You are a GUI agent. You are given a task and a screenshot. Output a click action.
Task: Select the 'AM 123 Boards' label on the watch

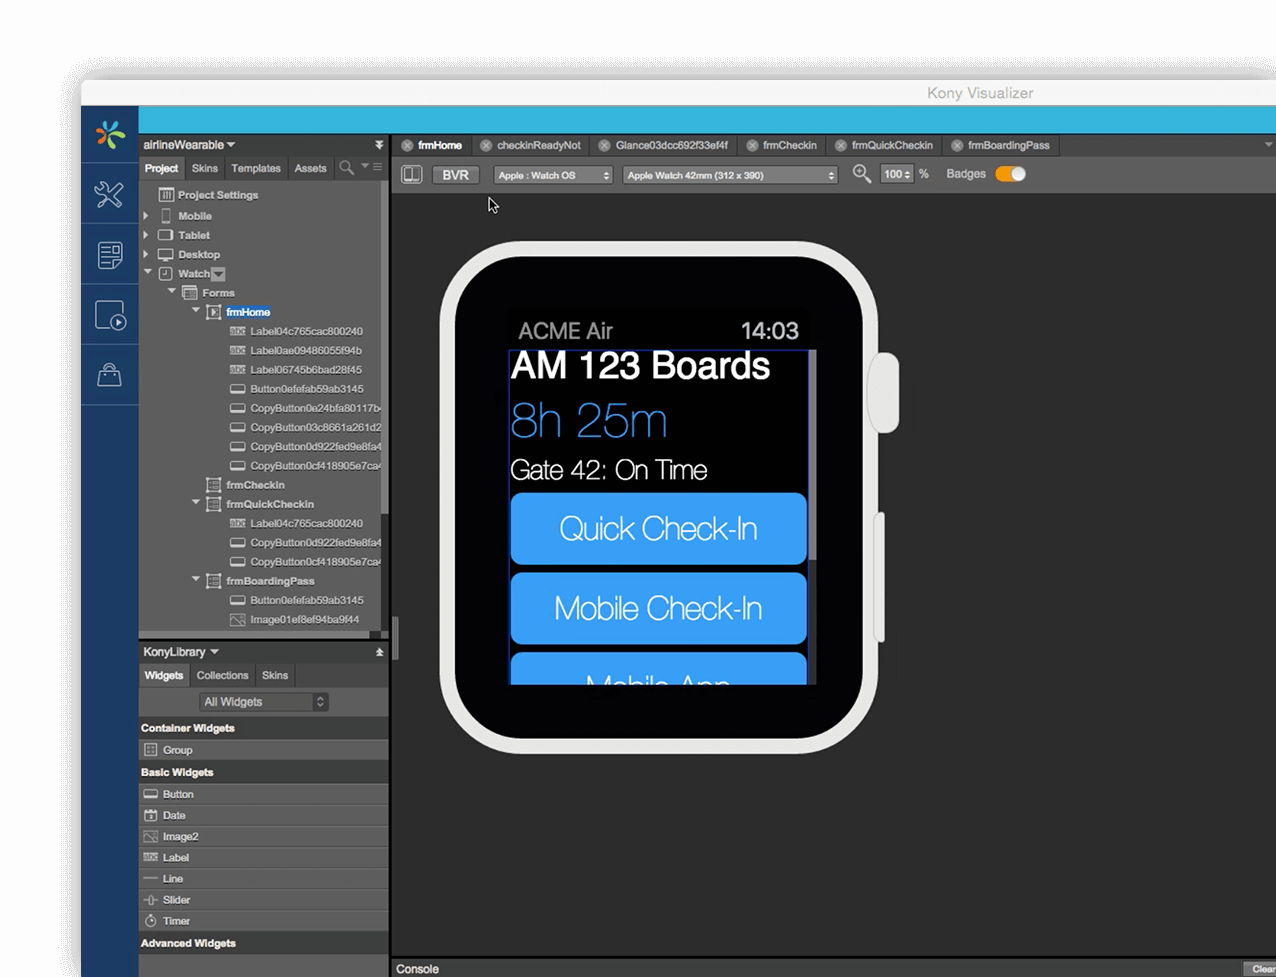640,366
